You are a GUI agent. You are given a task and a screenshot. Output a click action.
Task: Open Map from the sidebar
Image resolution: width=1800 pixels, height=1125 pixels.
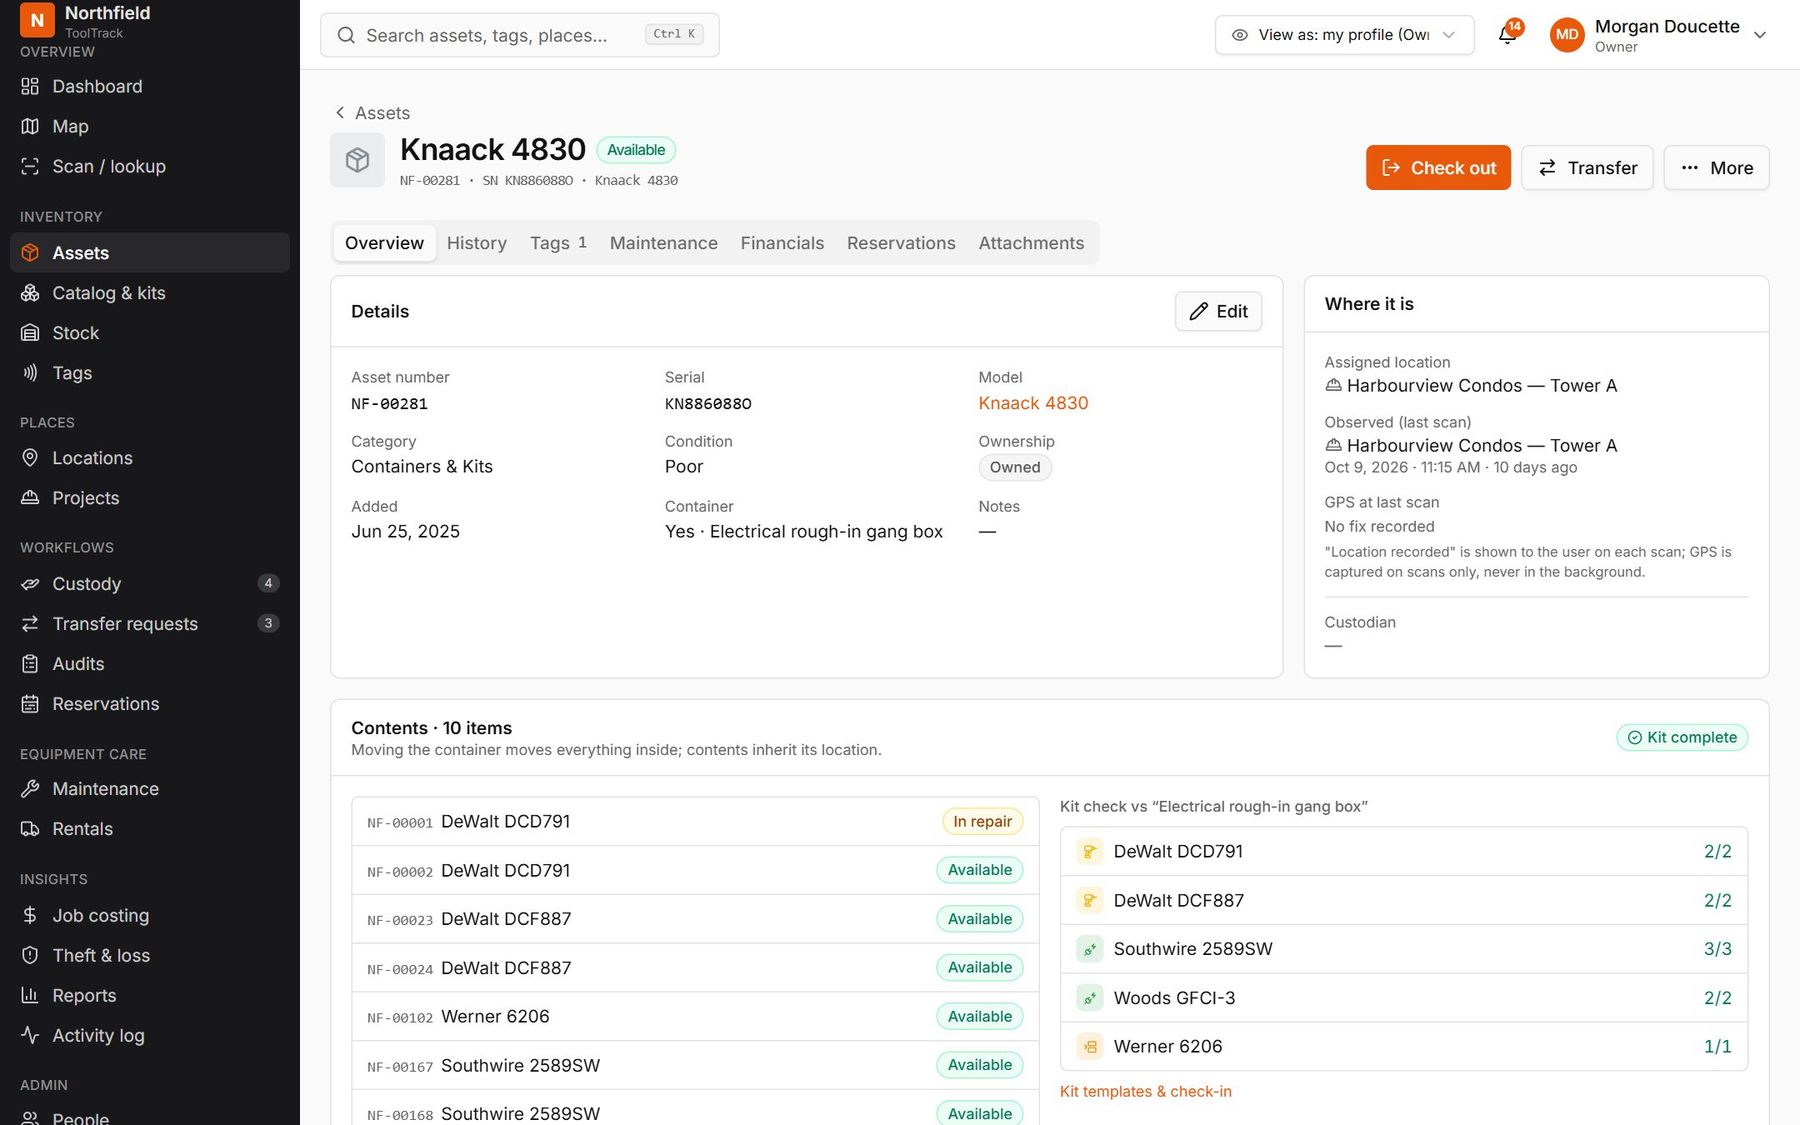[x=150, y=126]
